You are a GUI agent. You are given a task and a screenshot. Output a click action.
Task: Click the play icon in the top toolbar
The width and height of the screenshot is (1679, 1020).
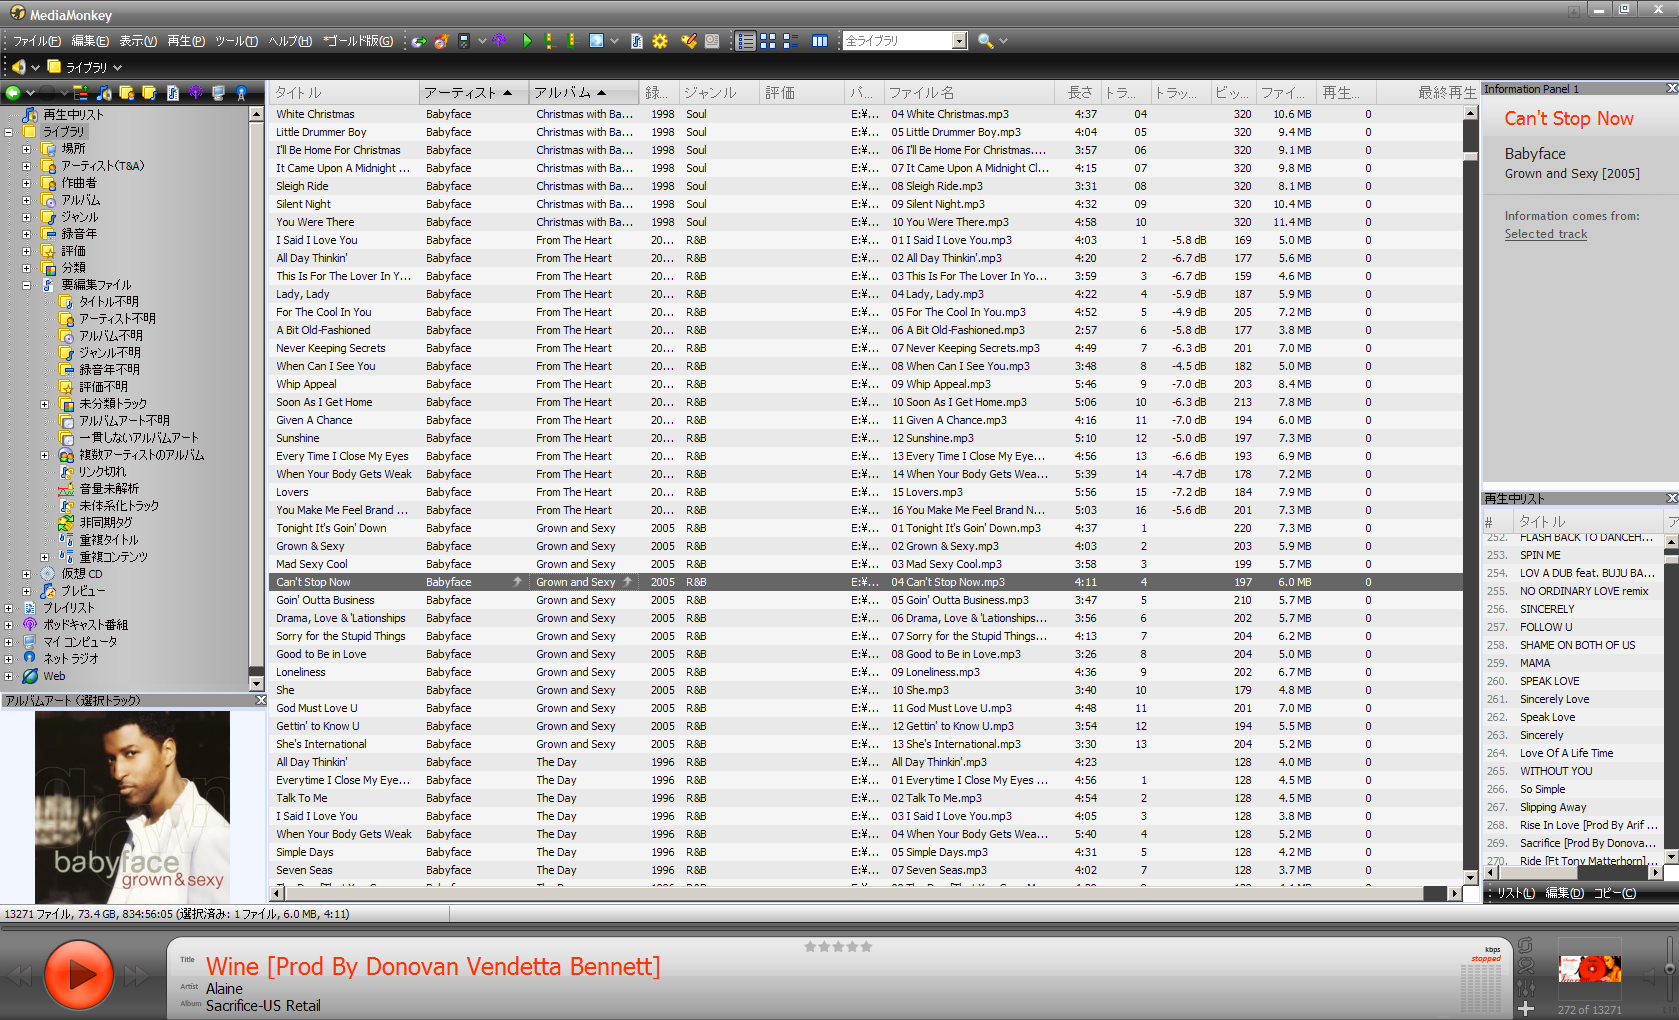527,41
